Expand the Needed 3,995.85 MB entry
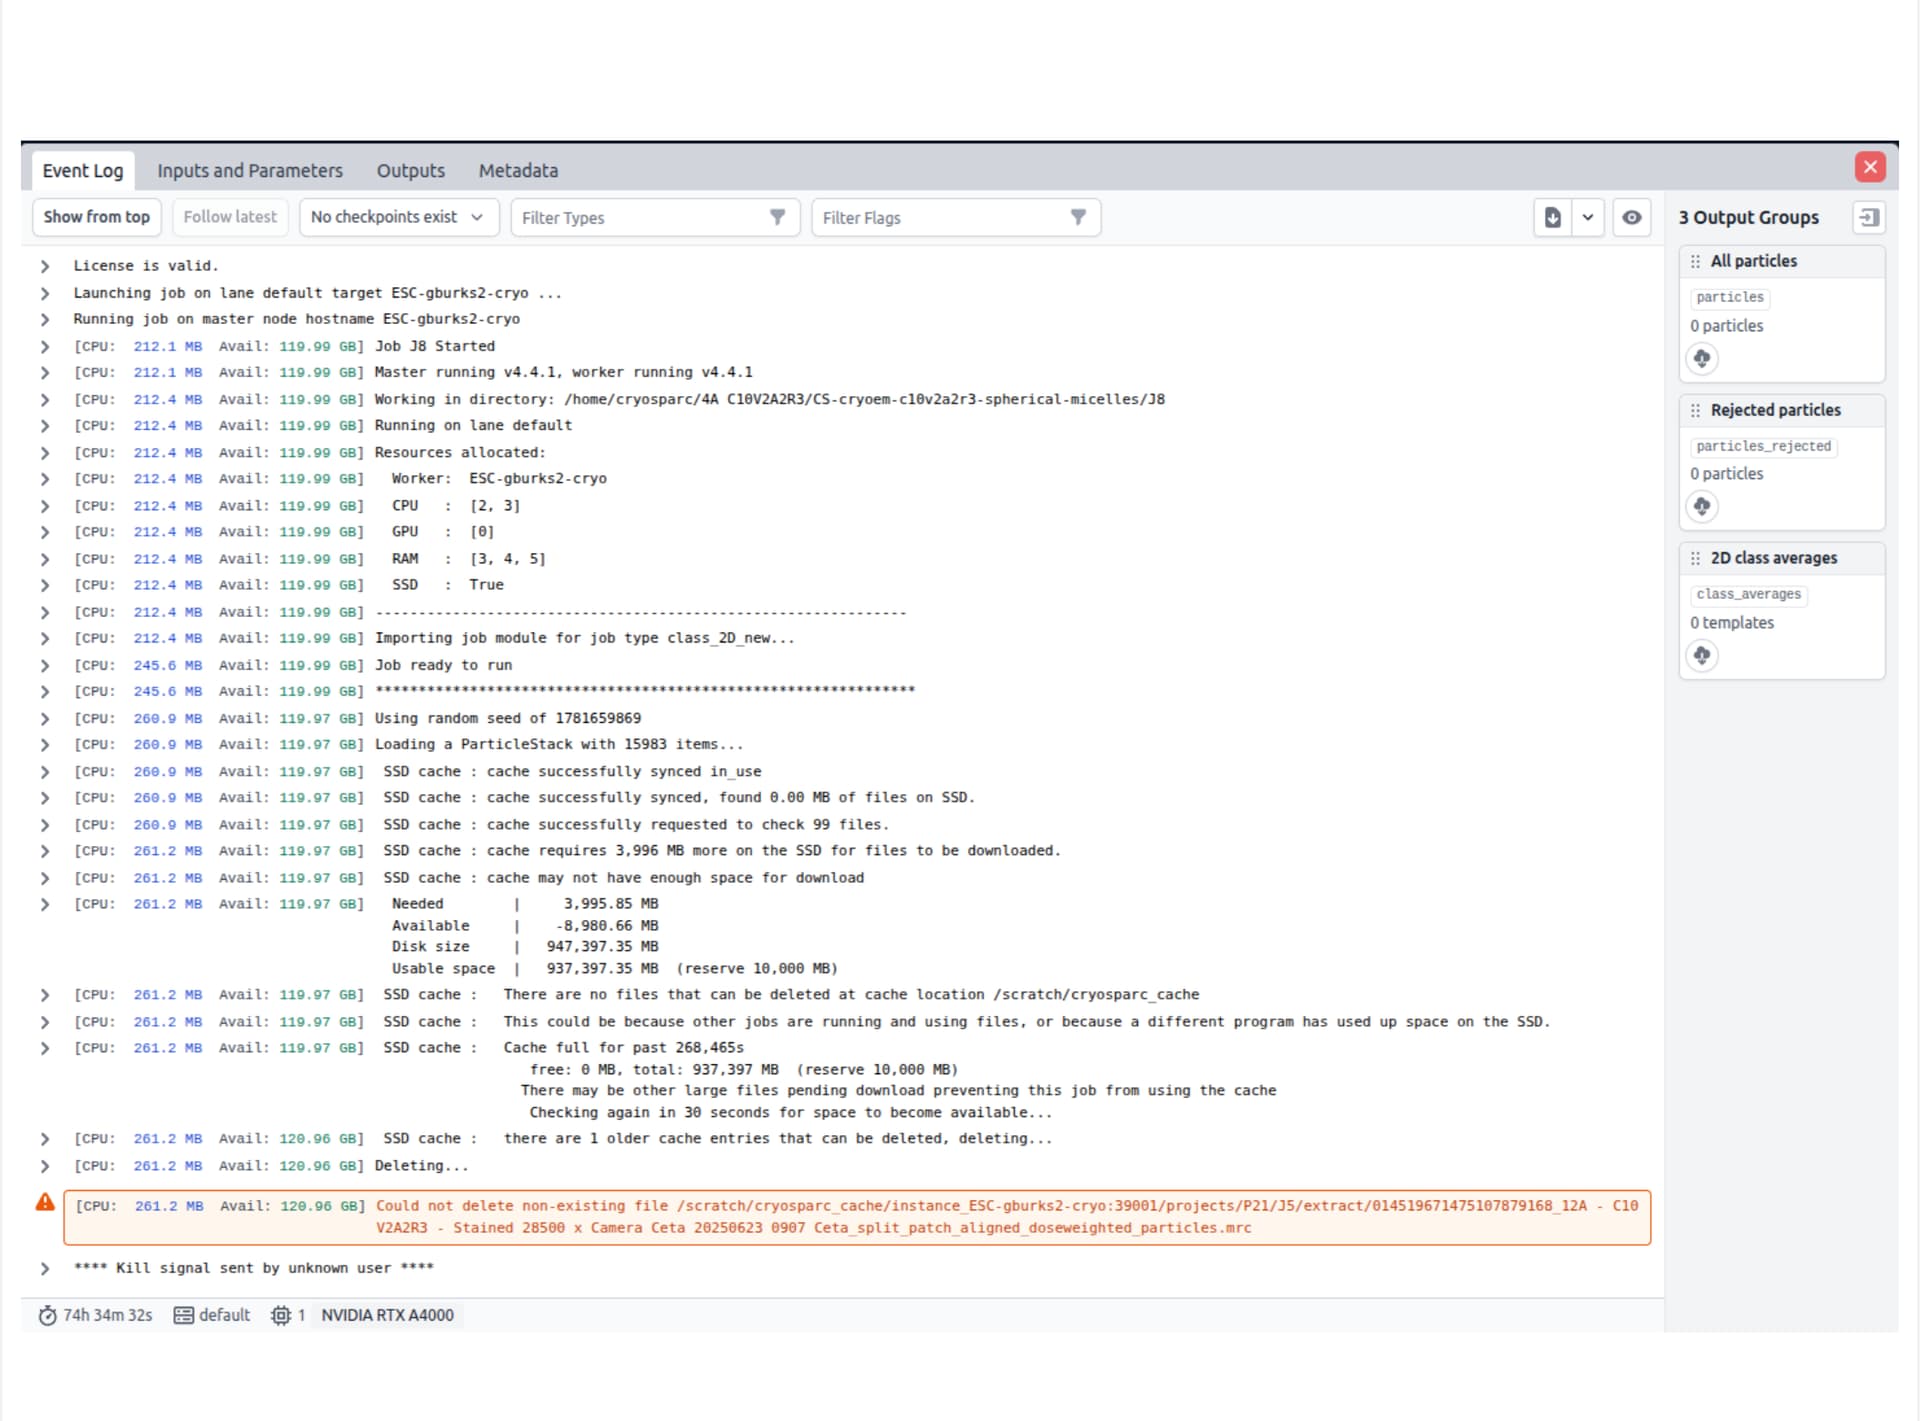 tap(45, 904)
